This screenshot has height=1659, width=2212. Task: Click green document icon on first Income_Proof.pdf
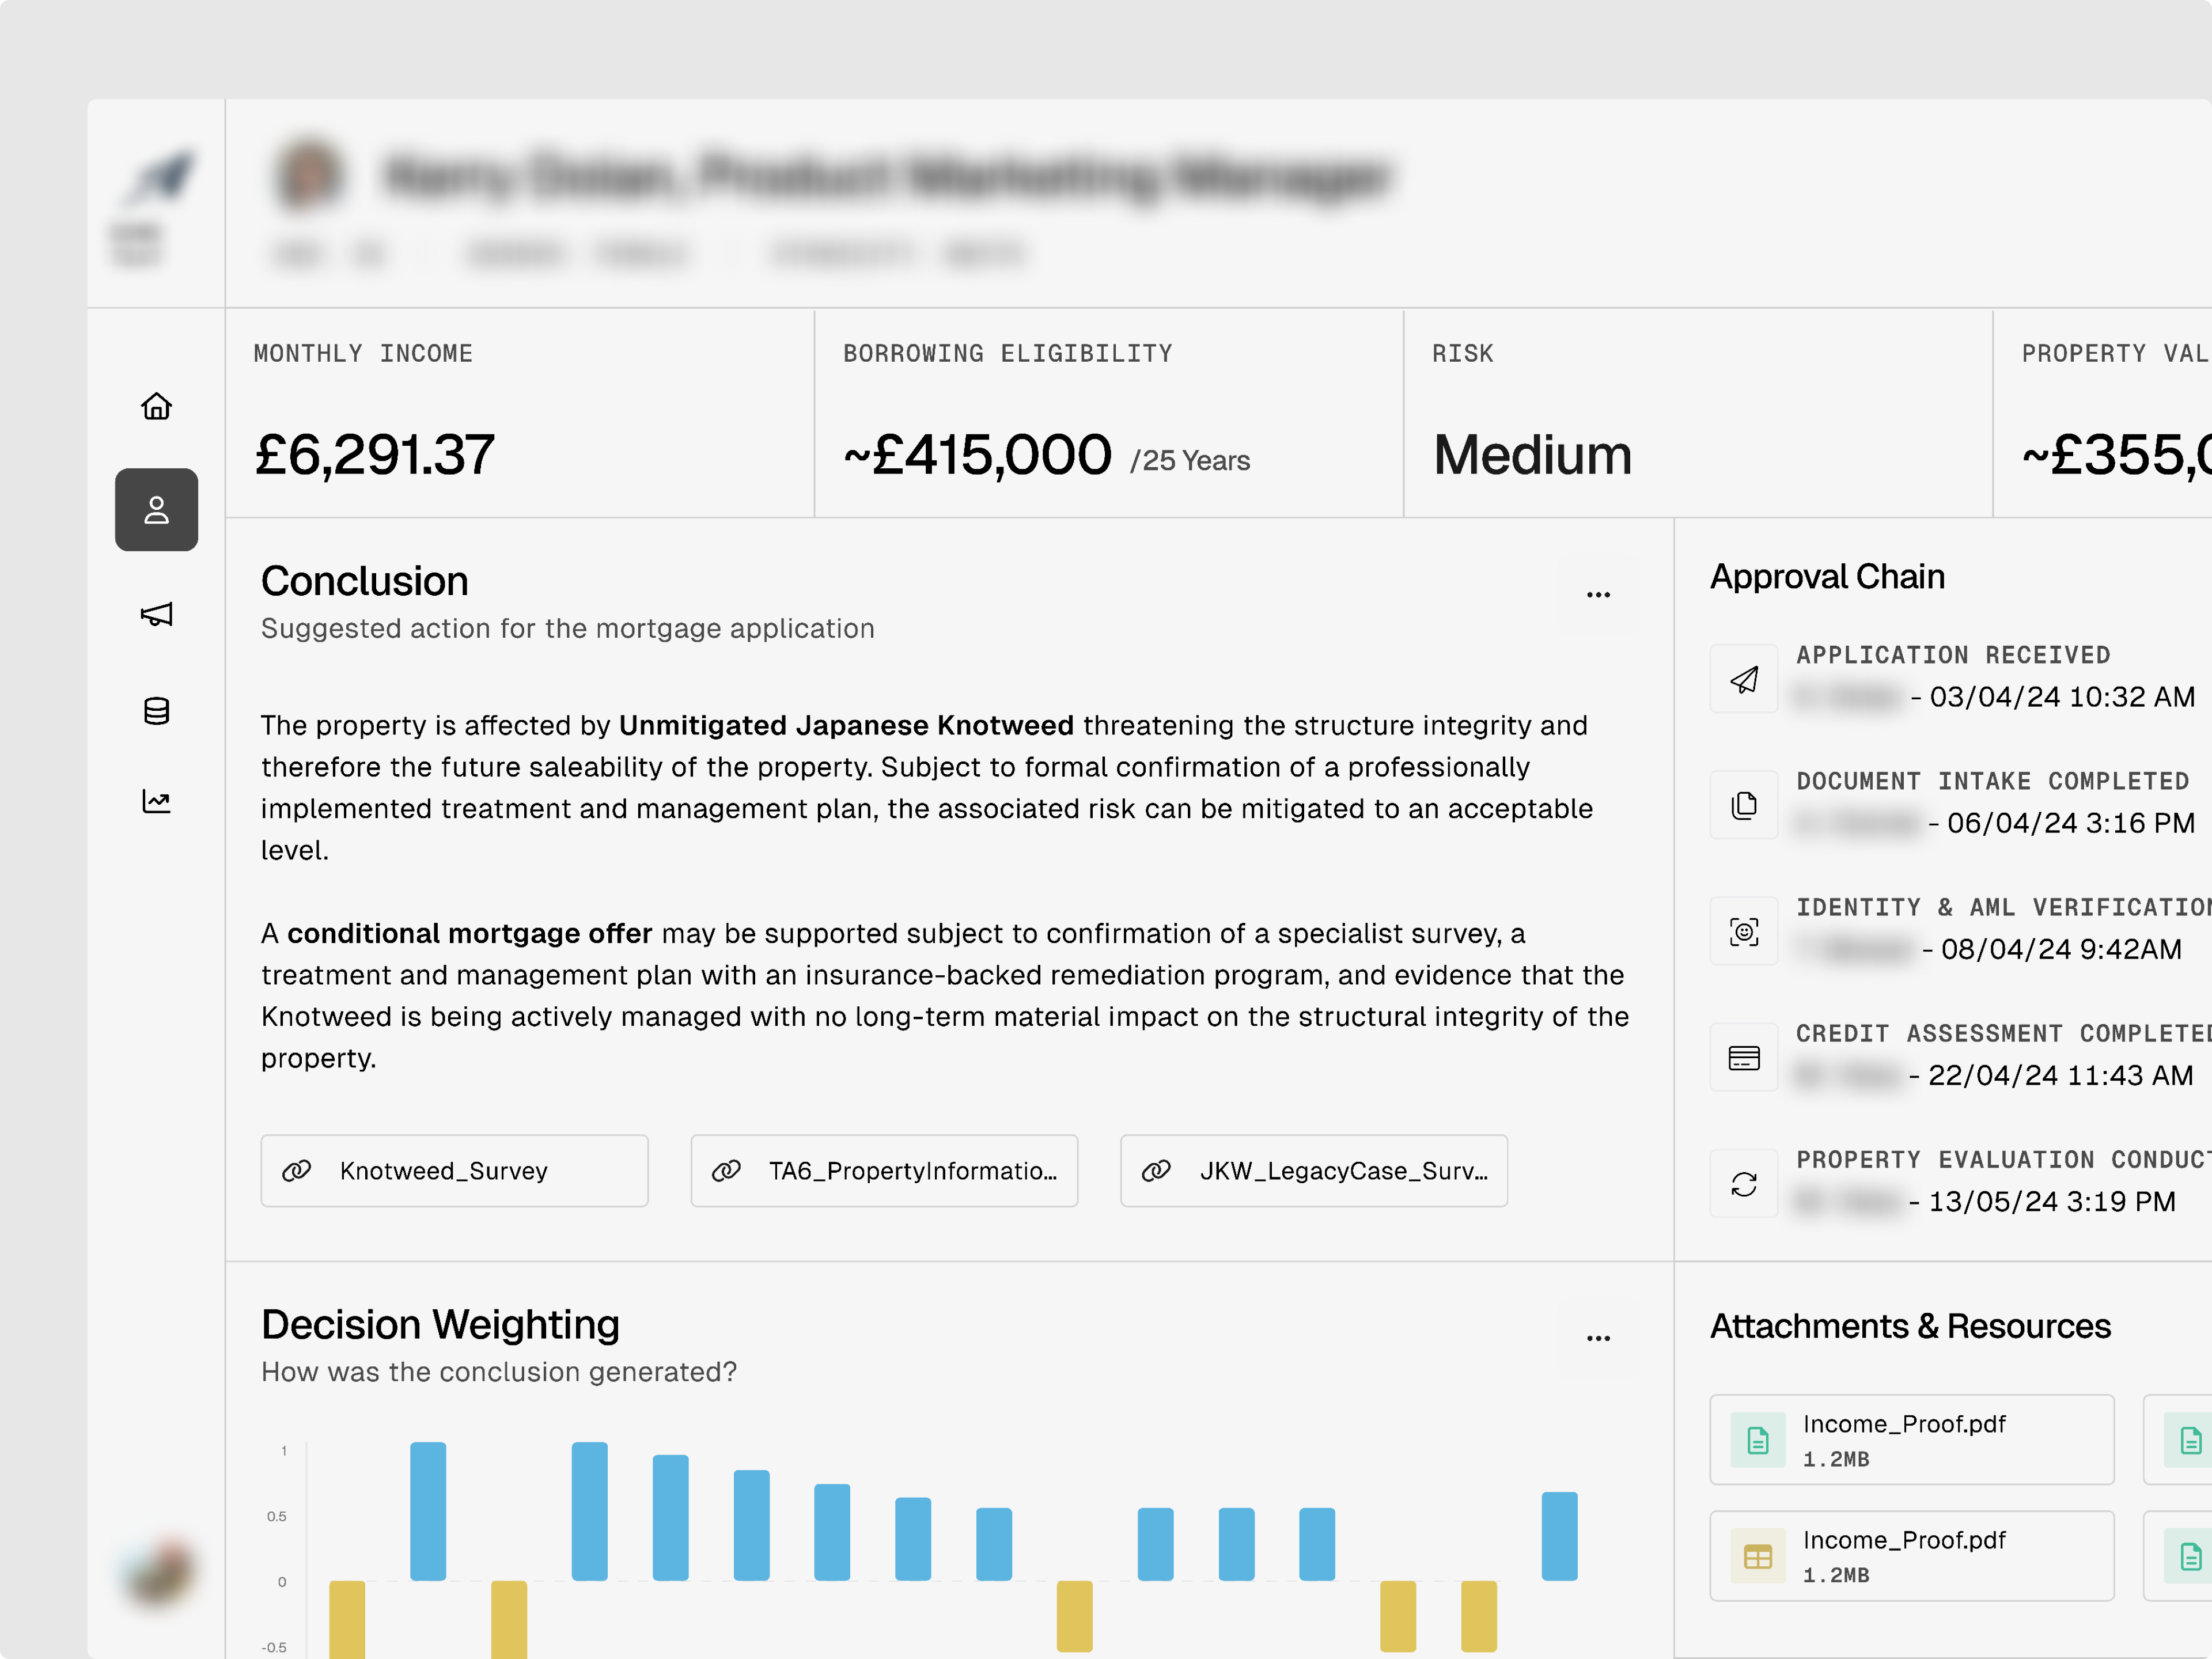click(x=1758, y=1440)
